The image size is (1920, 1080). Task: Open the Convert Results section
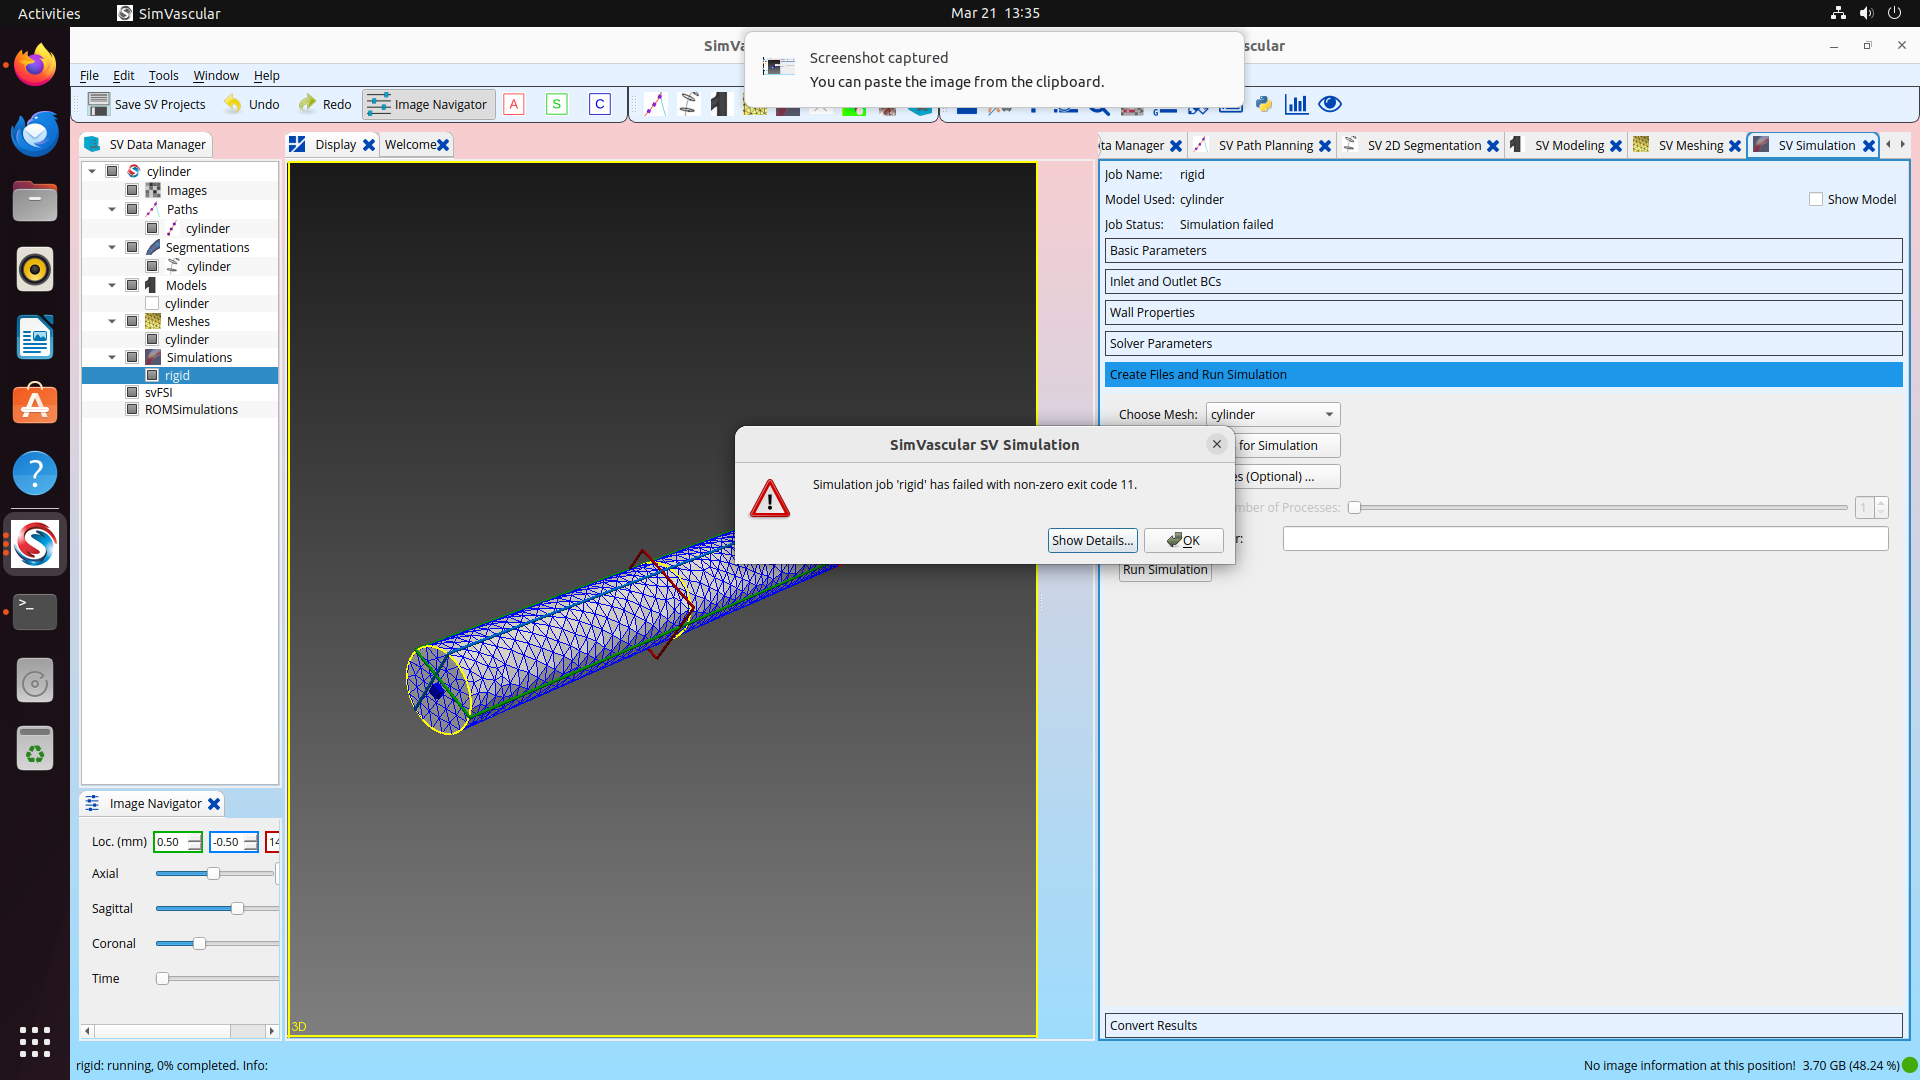click(1503, 1026)
